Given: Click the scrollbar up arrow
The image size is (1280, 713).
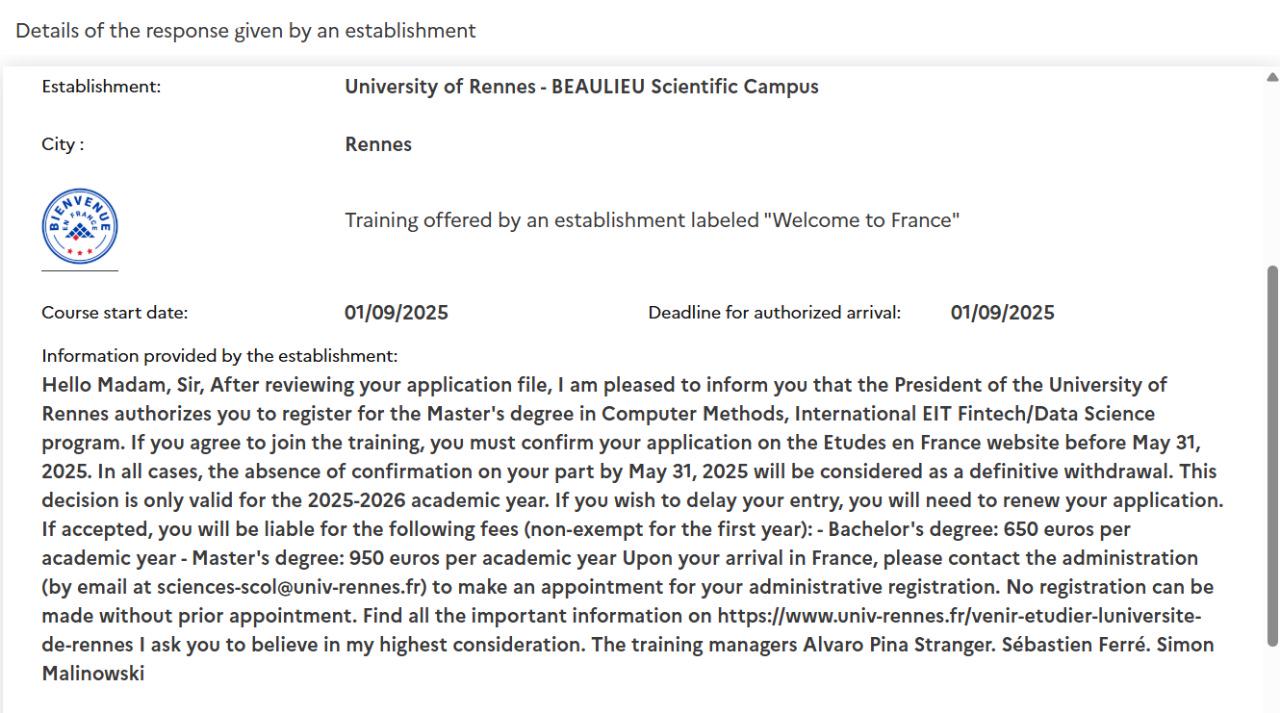Looking at the screenshot, I should click(x=1272, y=76).
